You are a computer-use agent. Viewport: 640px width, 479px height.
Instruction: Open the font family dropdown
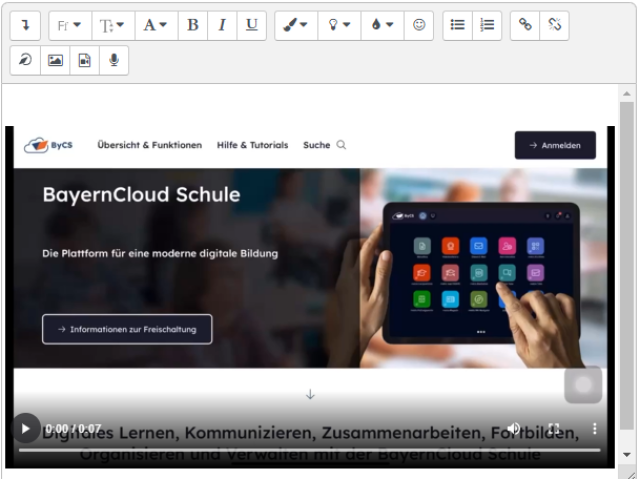click(69, 26)
